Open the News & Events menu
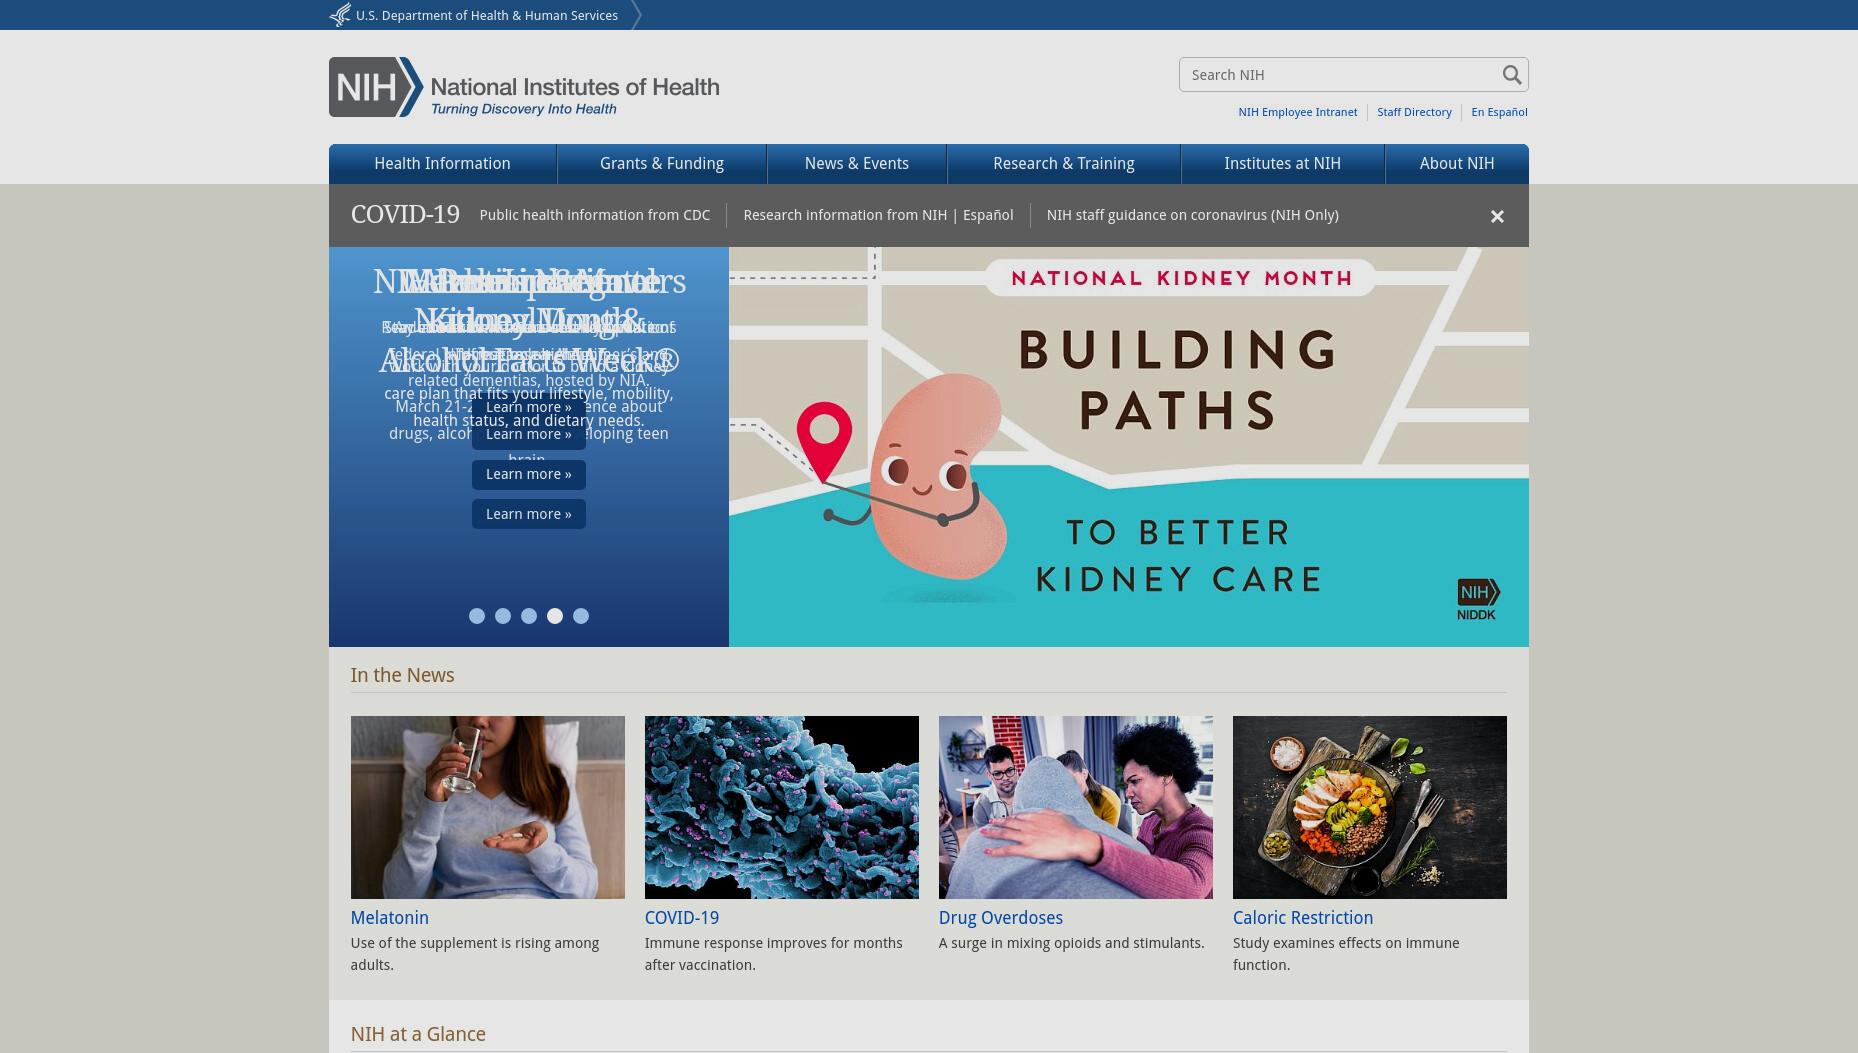The image size is (1858, 1053). [857, 164]
